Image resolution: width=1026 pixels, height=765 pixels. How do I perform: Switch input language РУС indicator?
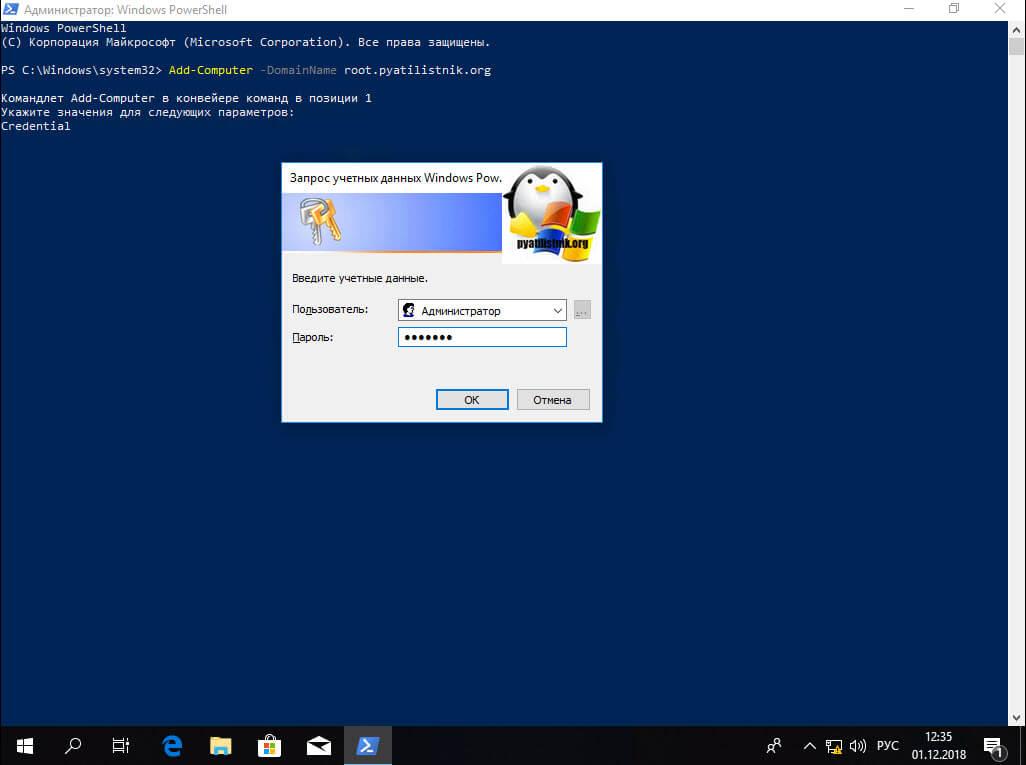(x=888, y=745)
